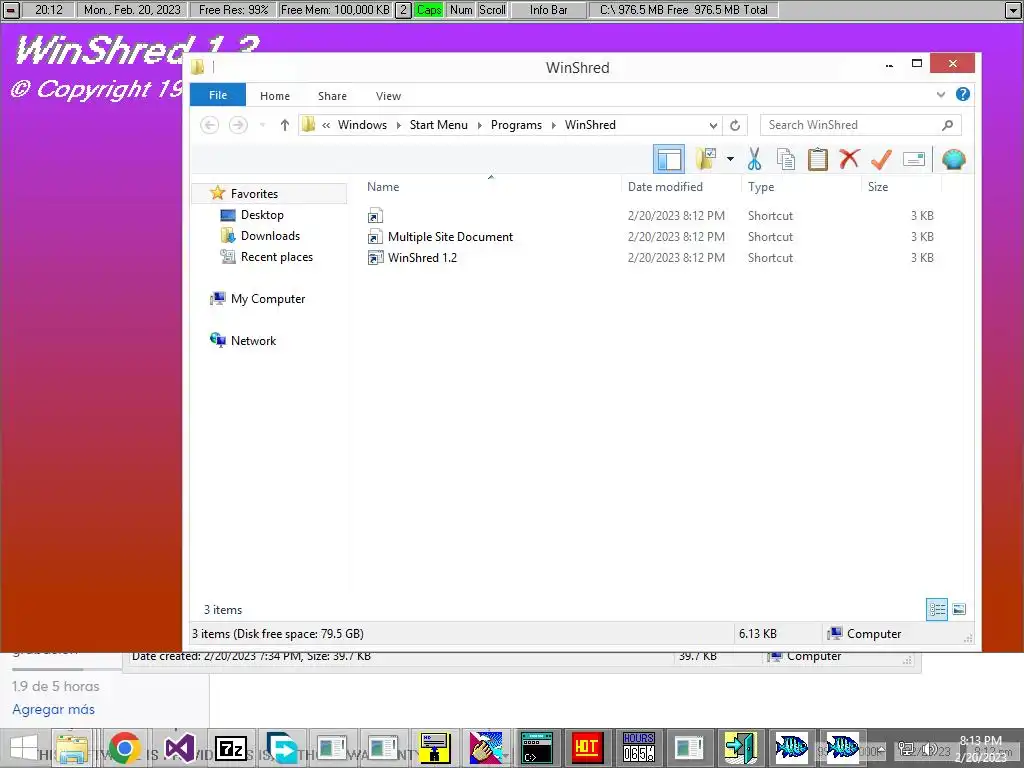Image resolution: width=1024 pixels, height=768 pixels.
Task: Open the Windows Start button
Action: pyautogui.click(x=24, y=748)
